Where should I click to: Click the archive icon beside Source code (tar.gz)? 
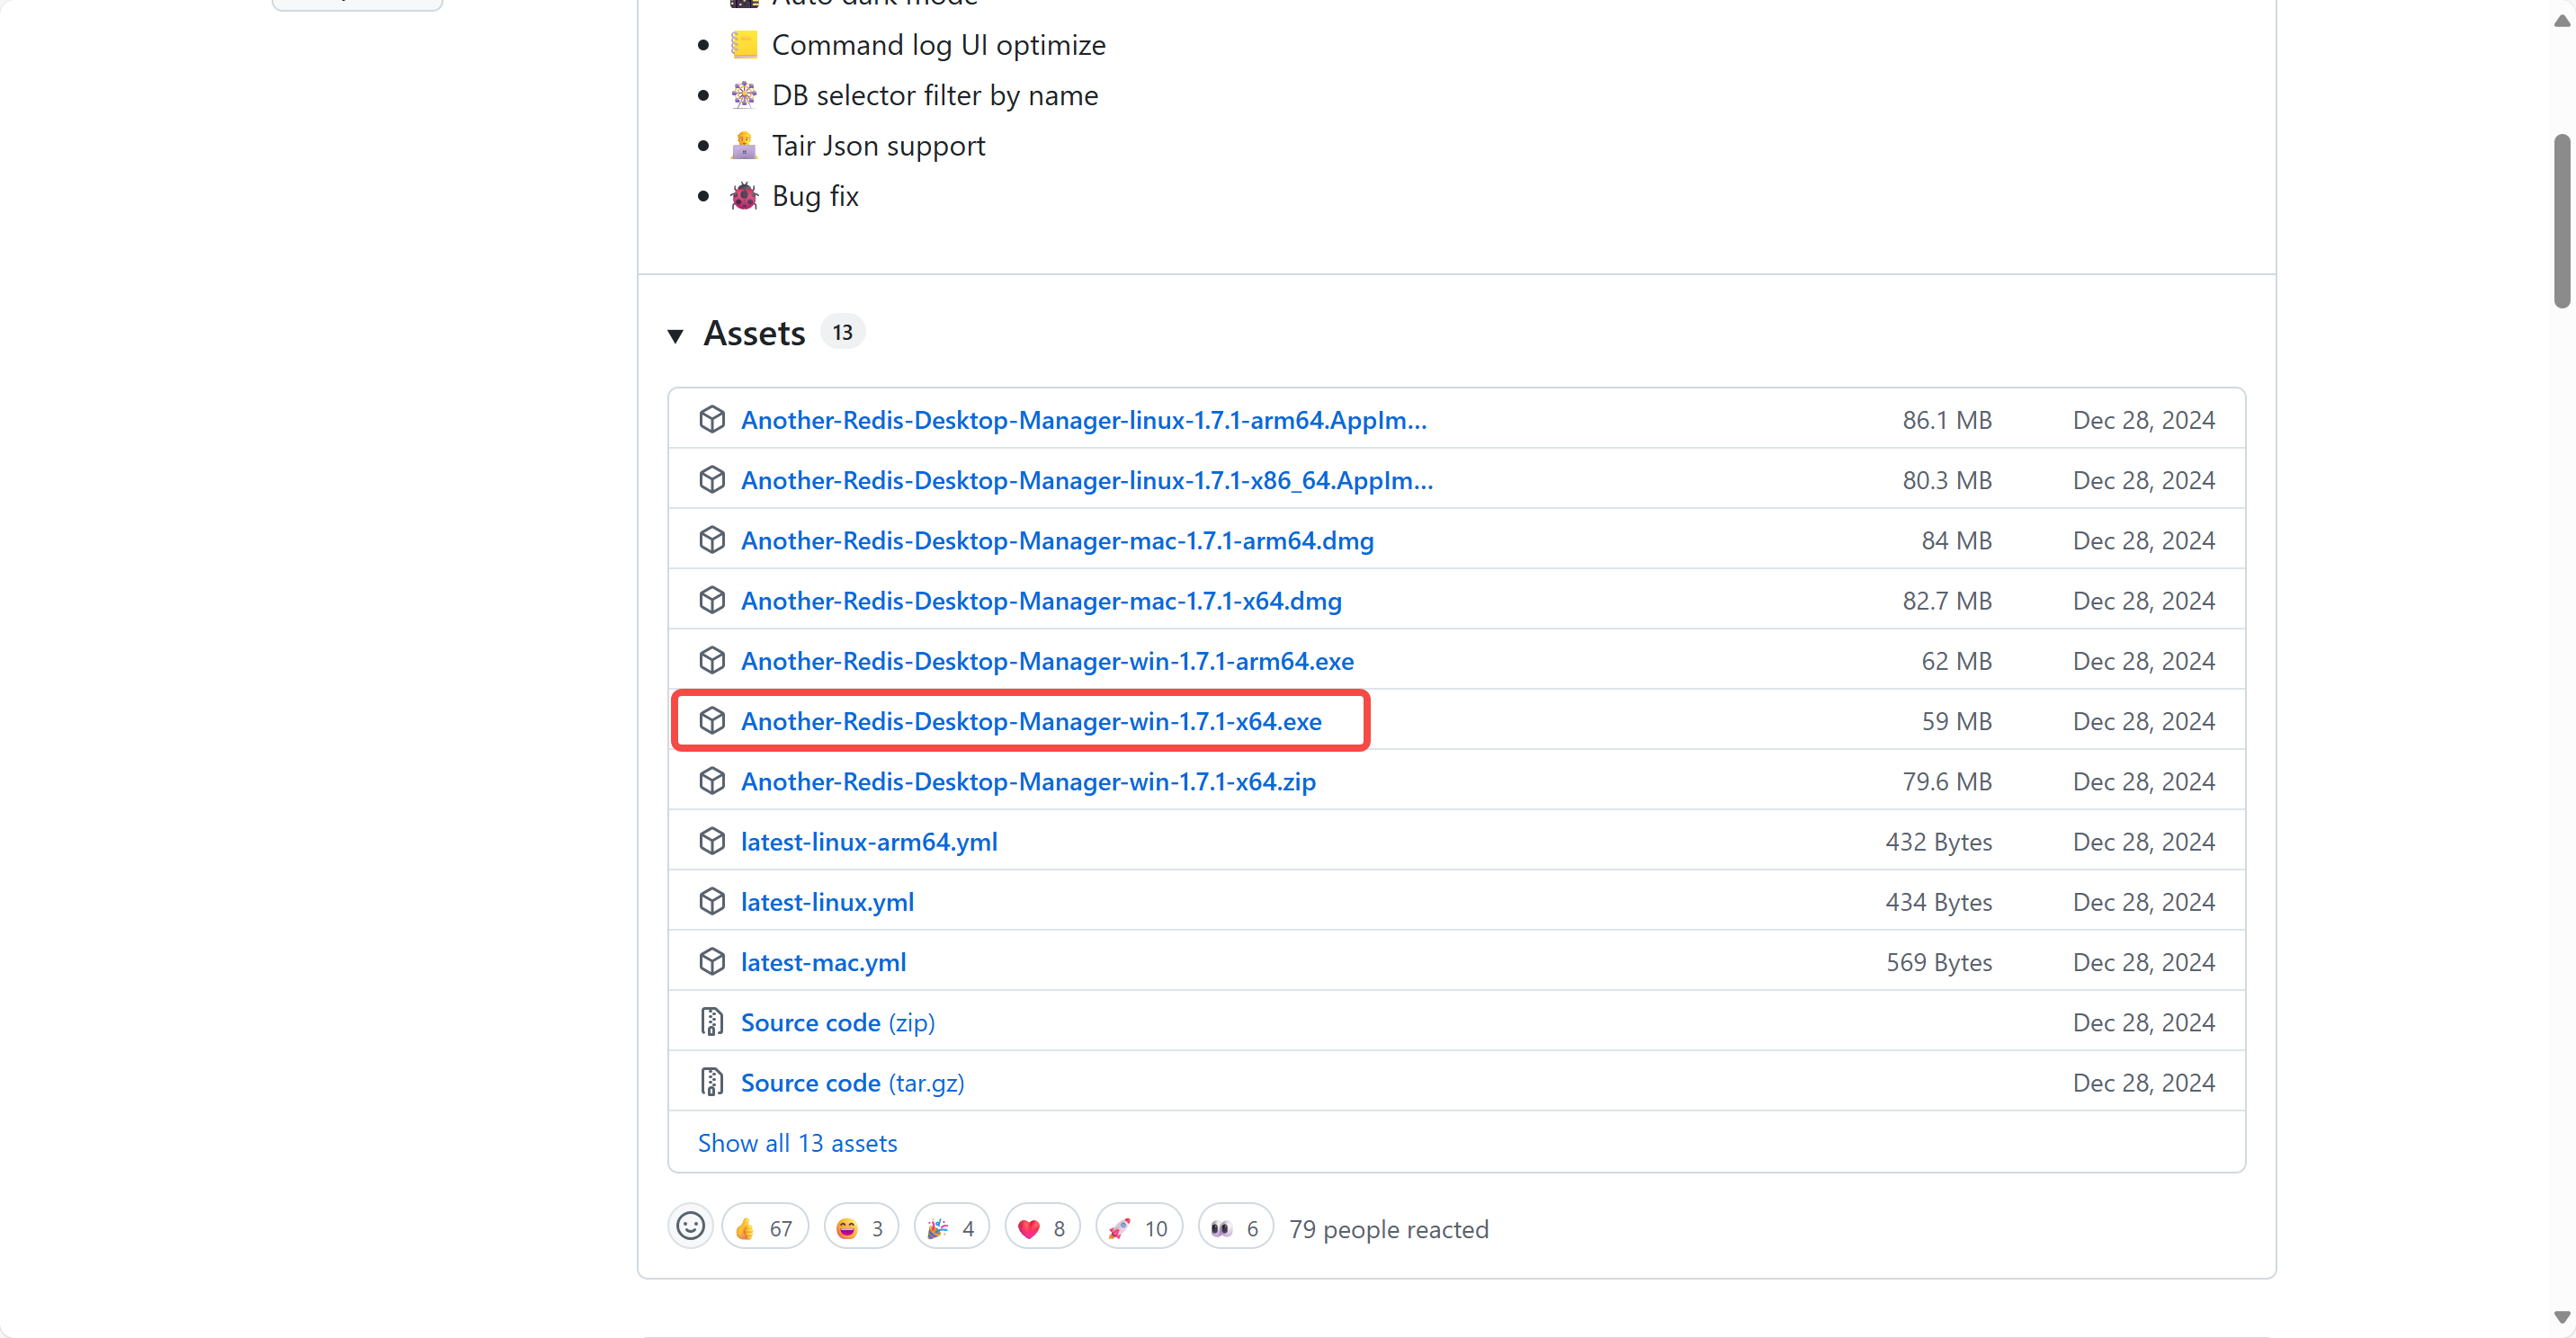point(711,1081)
